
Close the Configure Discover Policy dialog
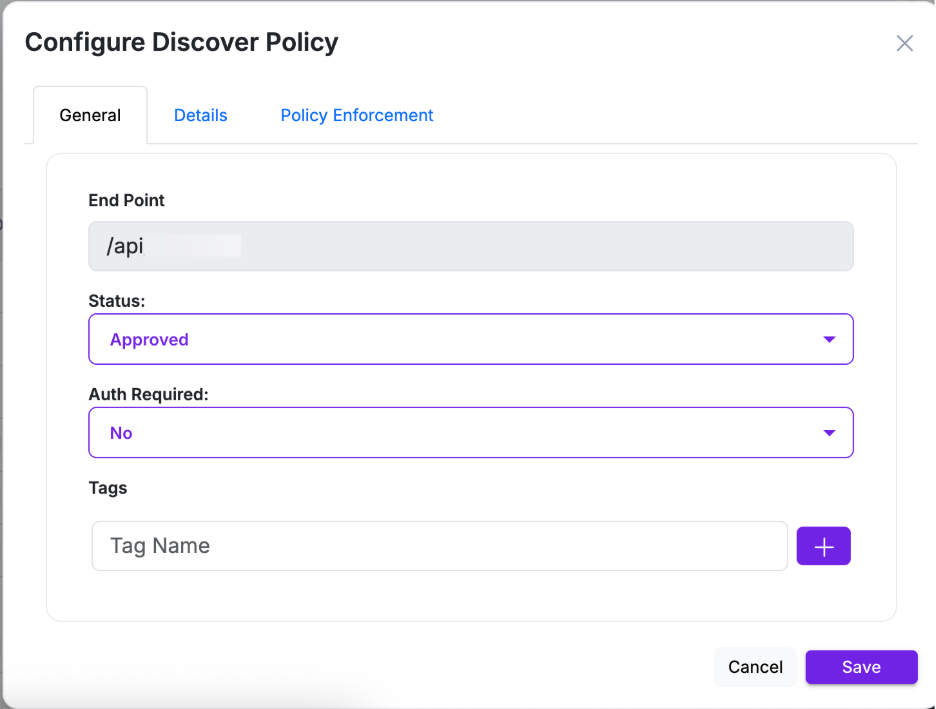pos(904,43)
